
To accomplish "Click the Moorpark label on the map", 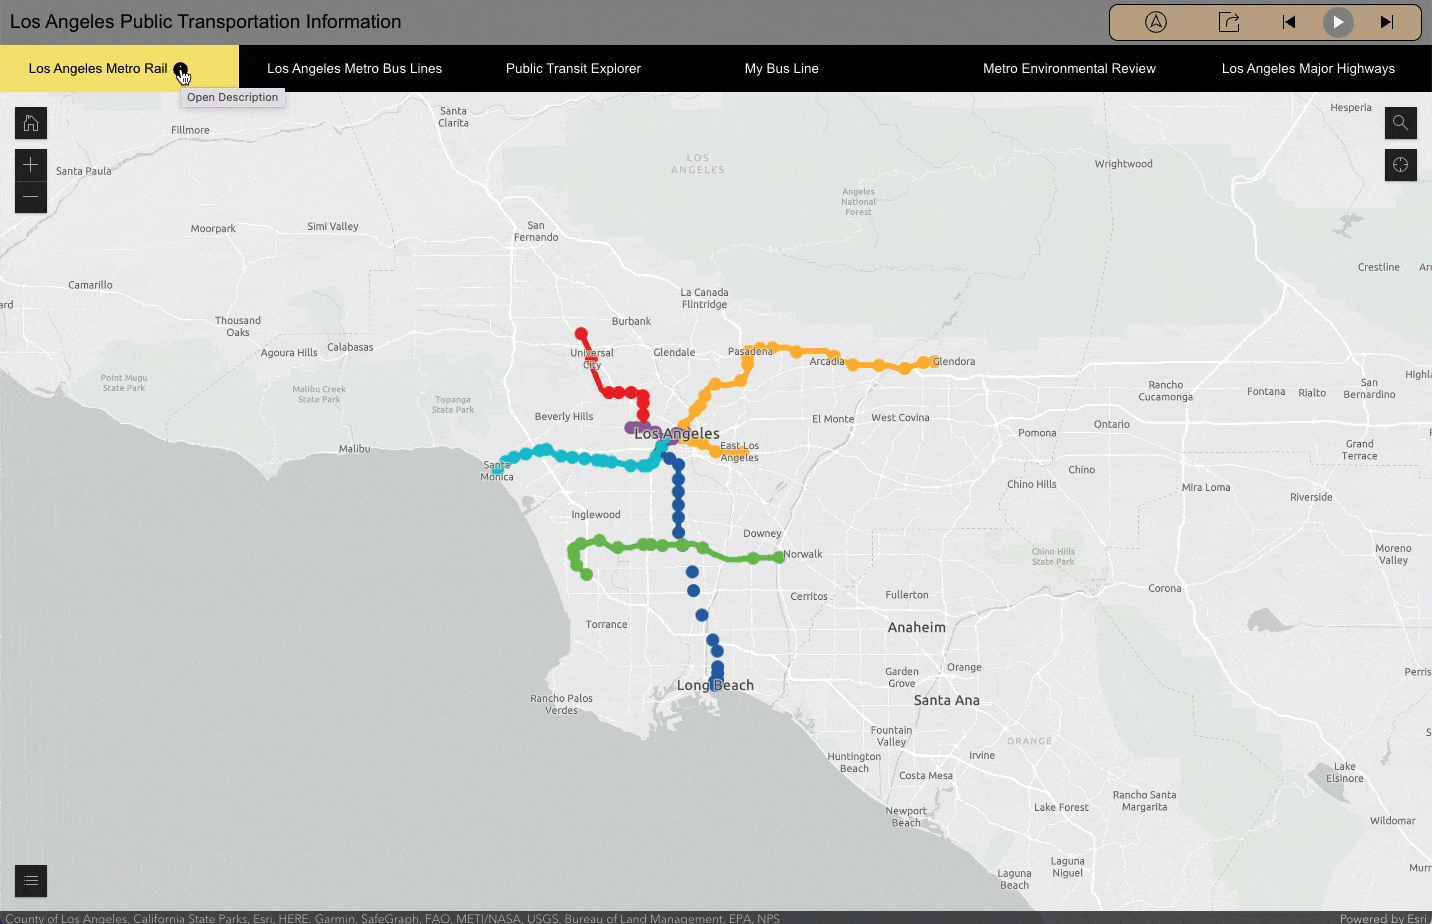I will tap(213, 229).
